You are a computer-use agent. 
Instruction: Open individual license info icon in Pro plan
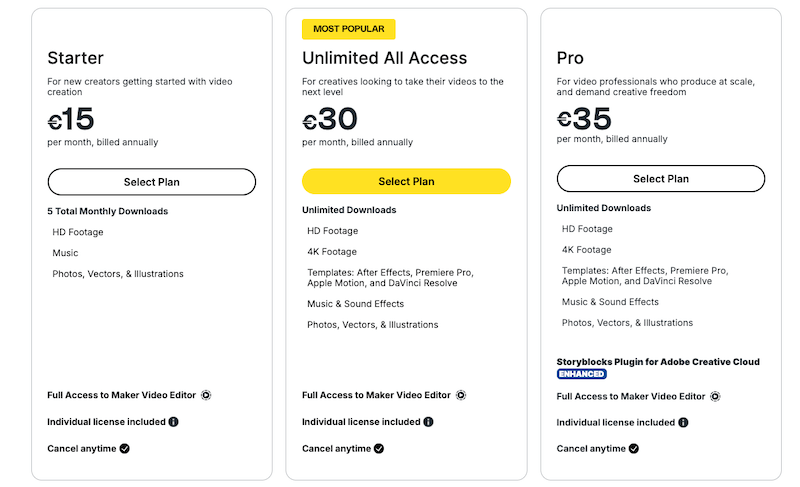tap(683, 422)
